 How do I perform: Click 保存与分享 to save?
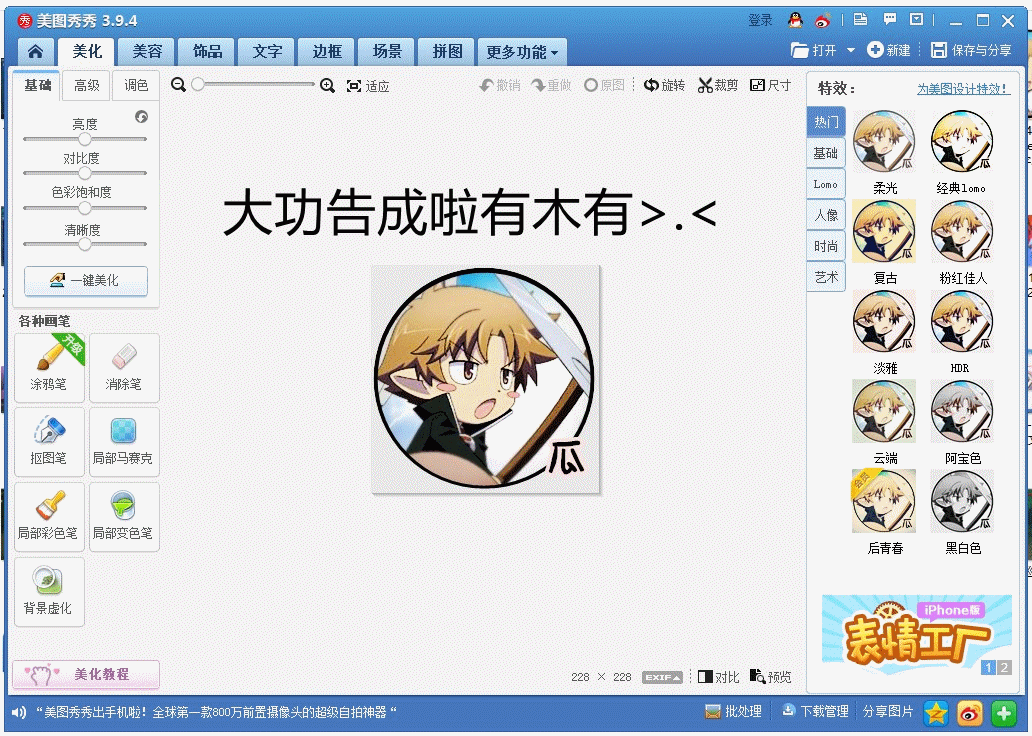[x=971, y=50]
